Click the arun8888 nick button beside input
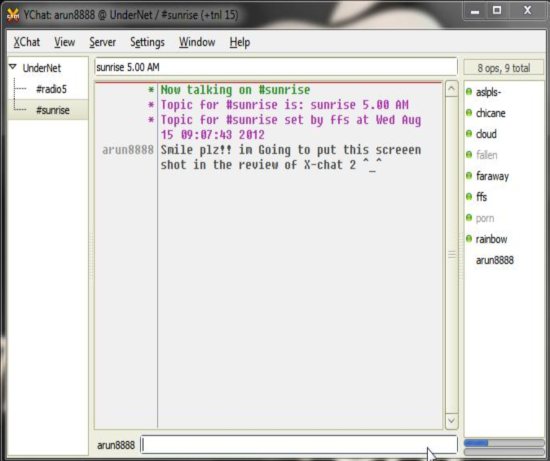This screenshot has height=461, width=550. tap(116, 445)
